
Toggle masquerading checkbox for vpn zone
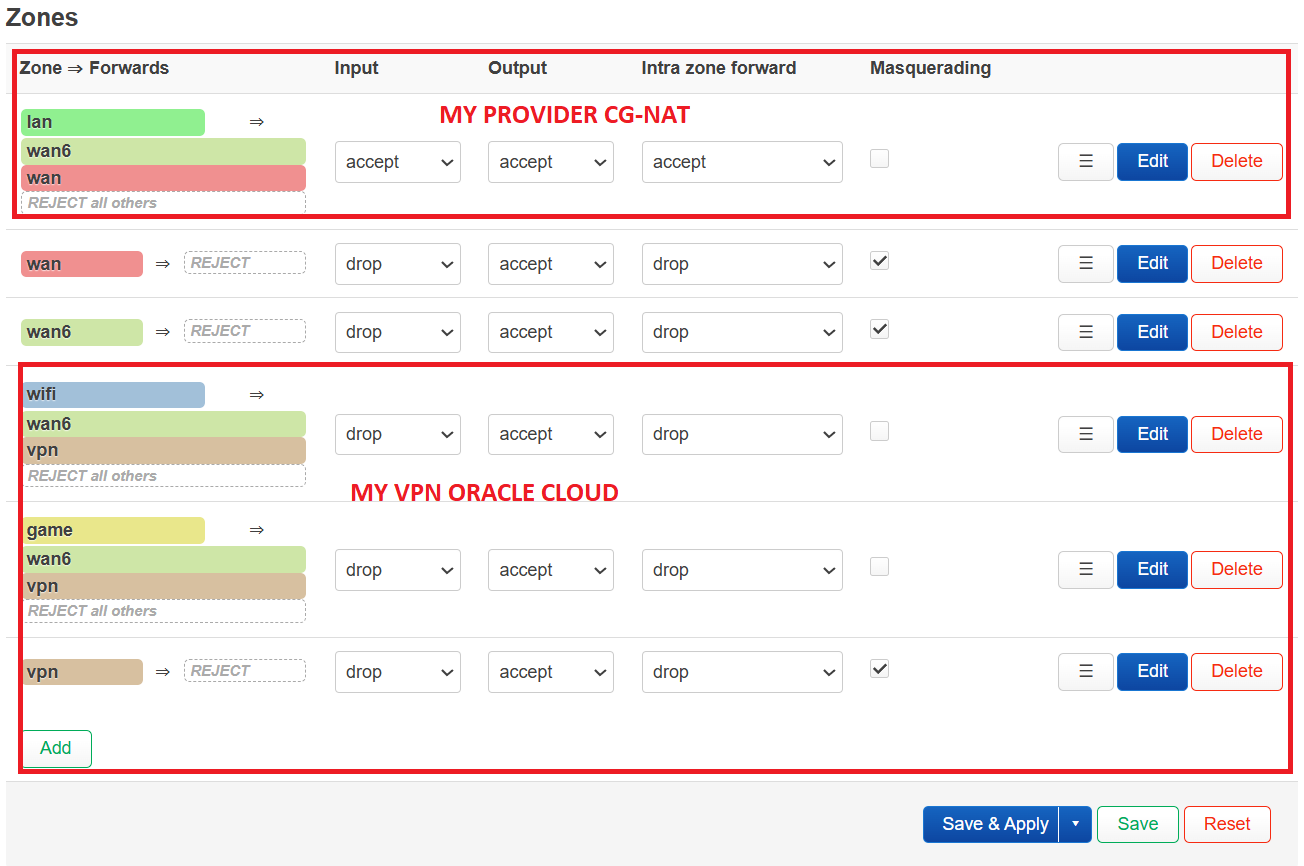point(879,668)
